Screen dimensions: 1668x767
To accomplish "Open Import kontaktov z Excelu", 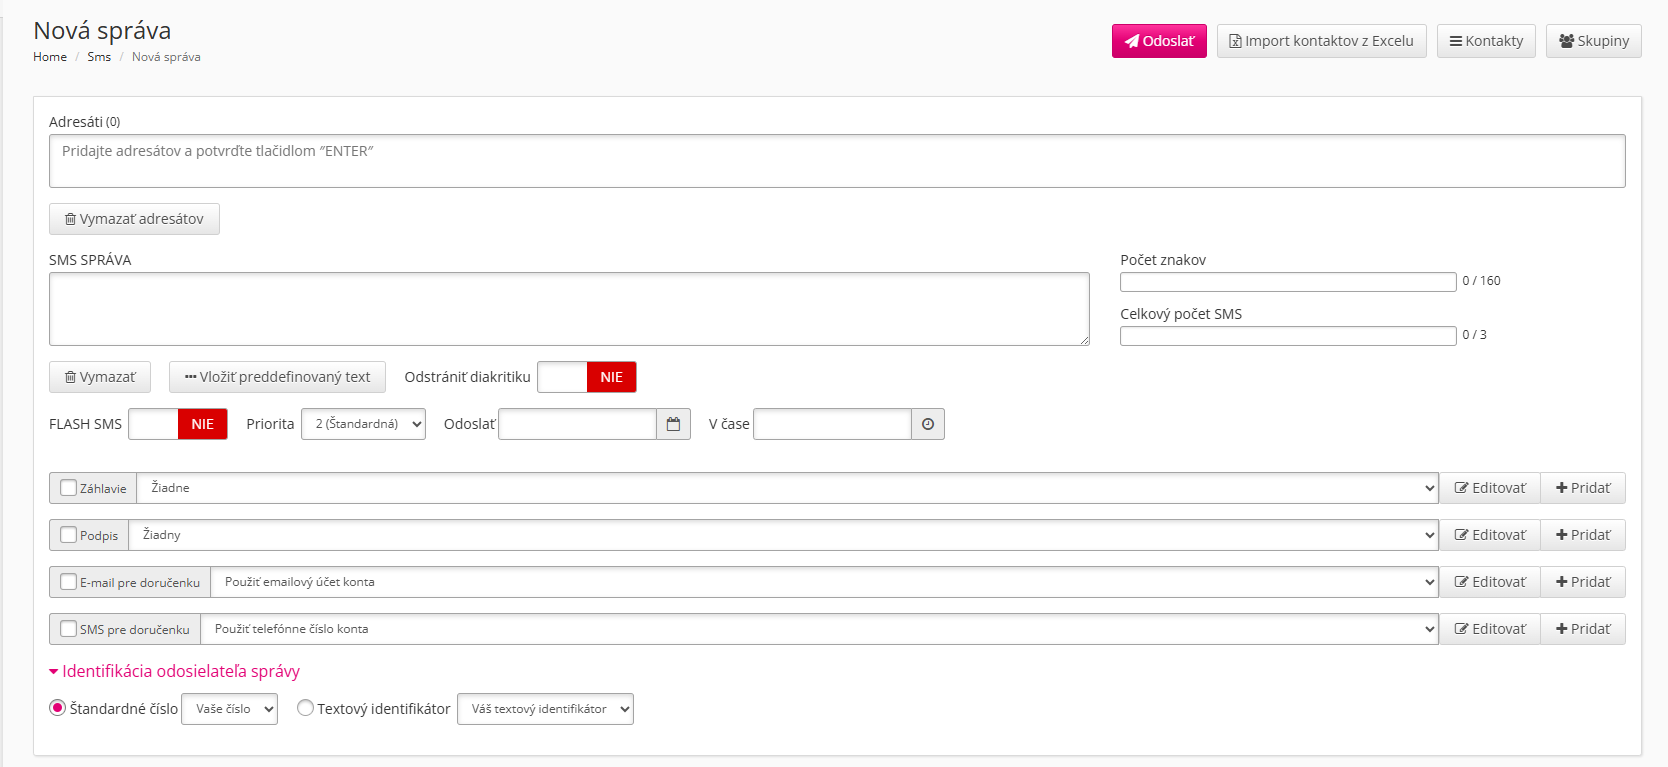I will (x=1321, y=41).
